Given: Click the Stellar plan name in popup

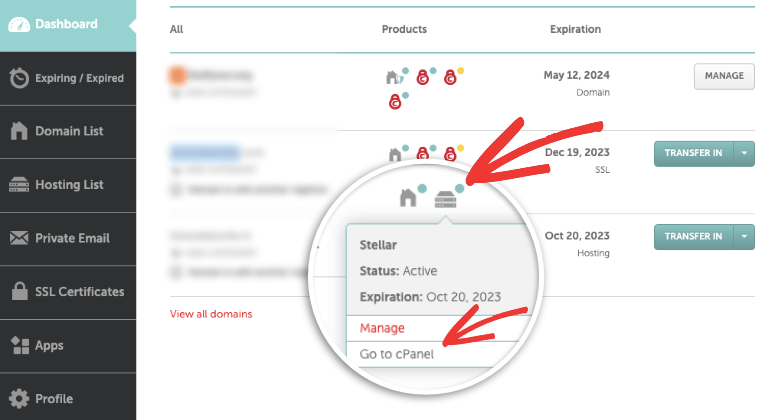Looking at the screenshot, I should pos(378,245).
